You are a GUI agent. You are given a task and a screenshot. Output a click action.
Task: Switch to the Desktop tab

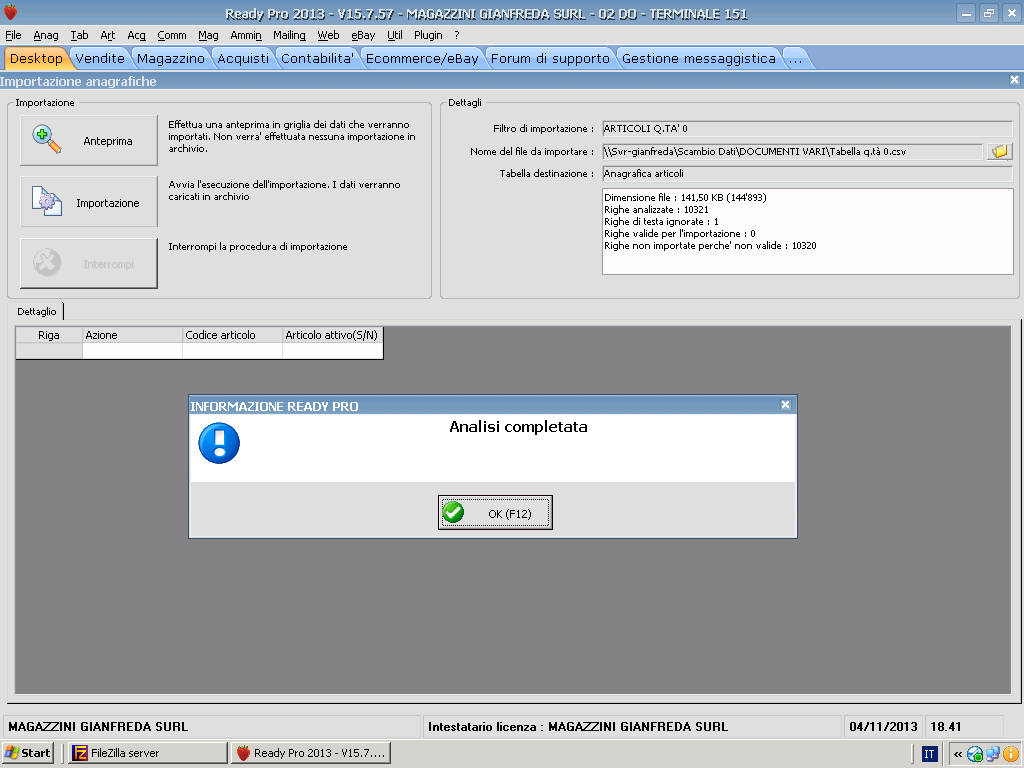point(36,58)
